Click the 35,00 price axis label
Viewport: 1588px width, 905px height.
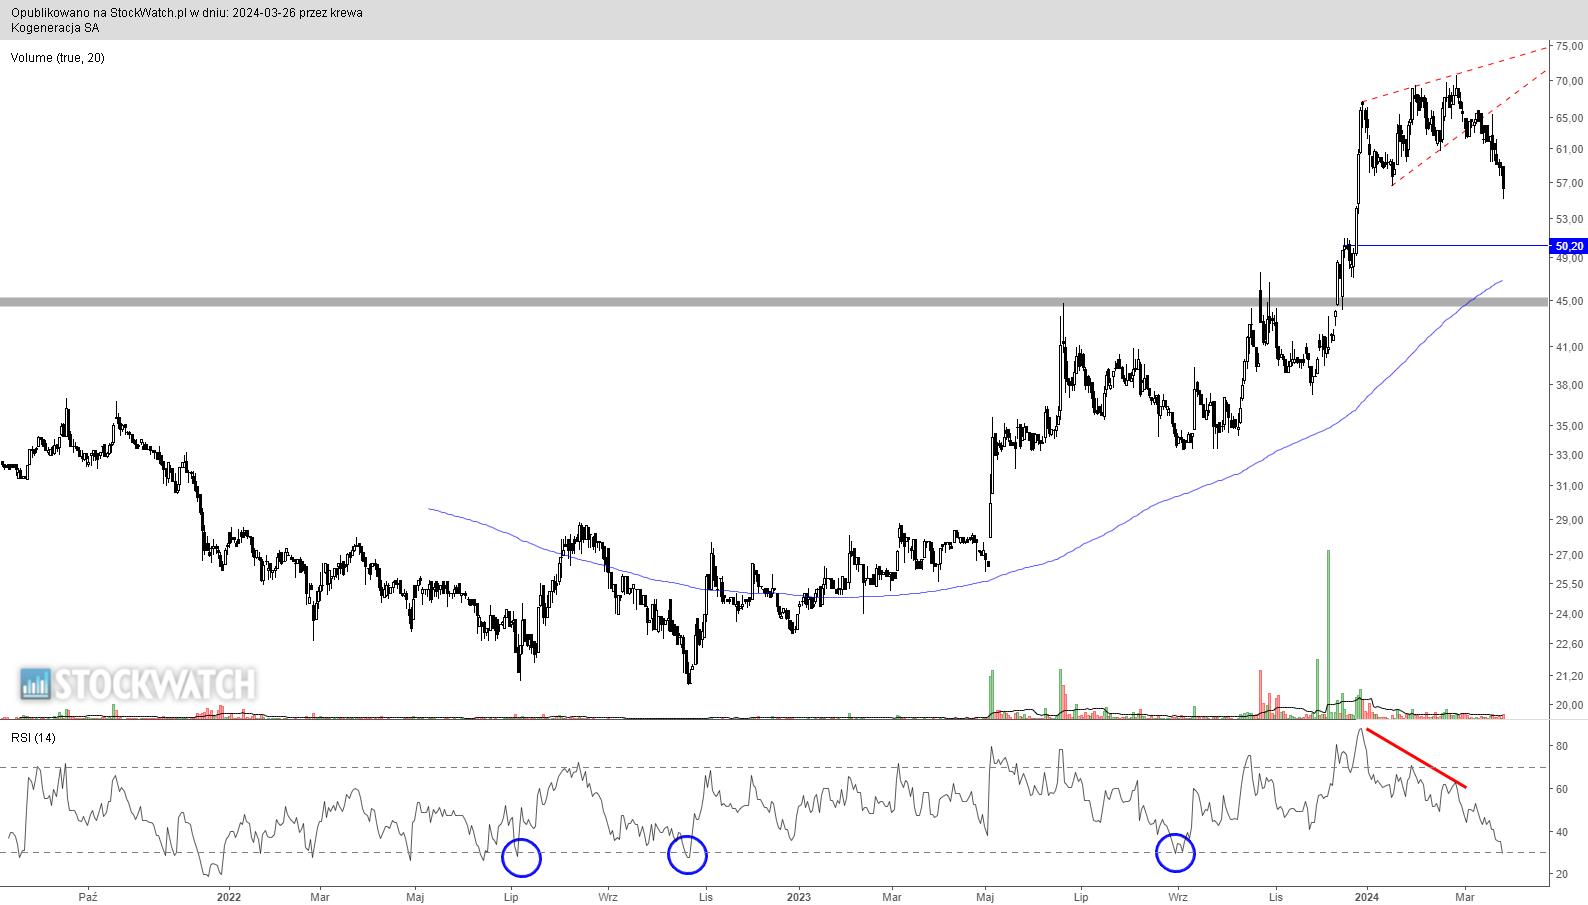1570,426
